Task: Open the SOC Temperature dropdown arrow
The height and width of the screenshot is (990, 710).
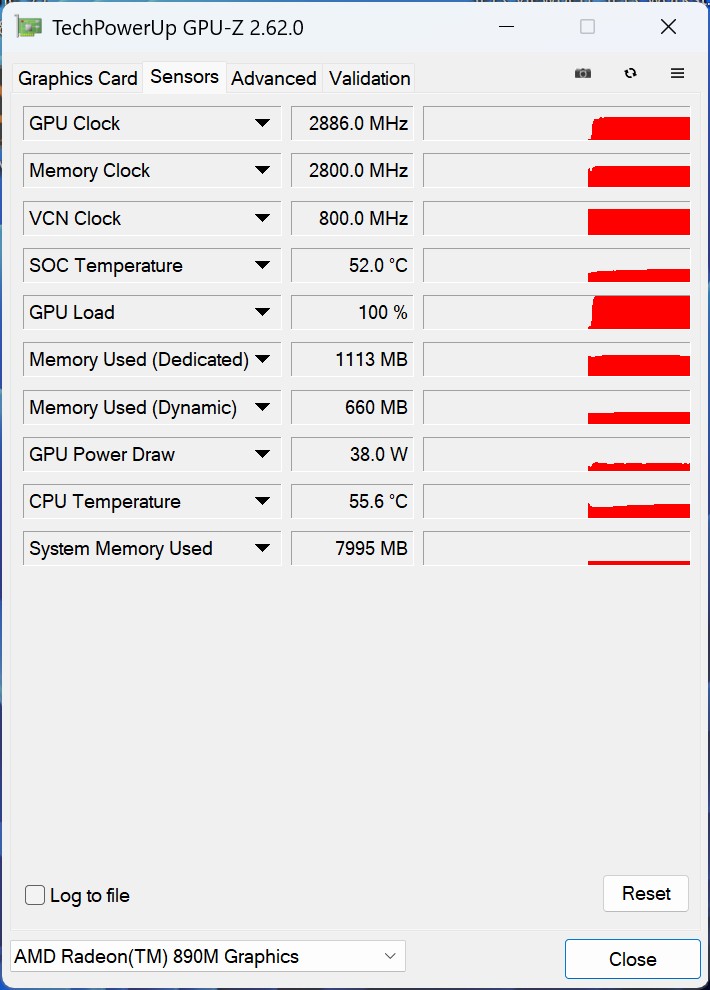Action: 262,266
